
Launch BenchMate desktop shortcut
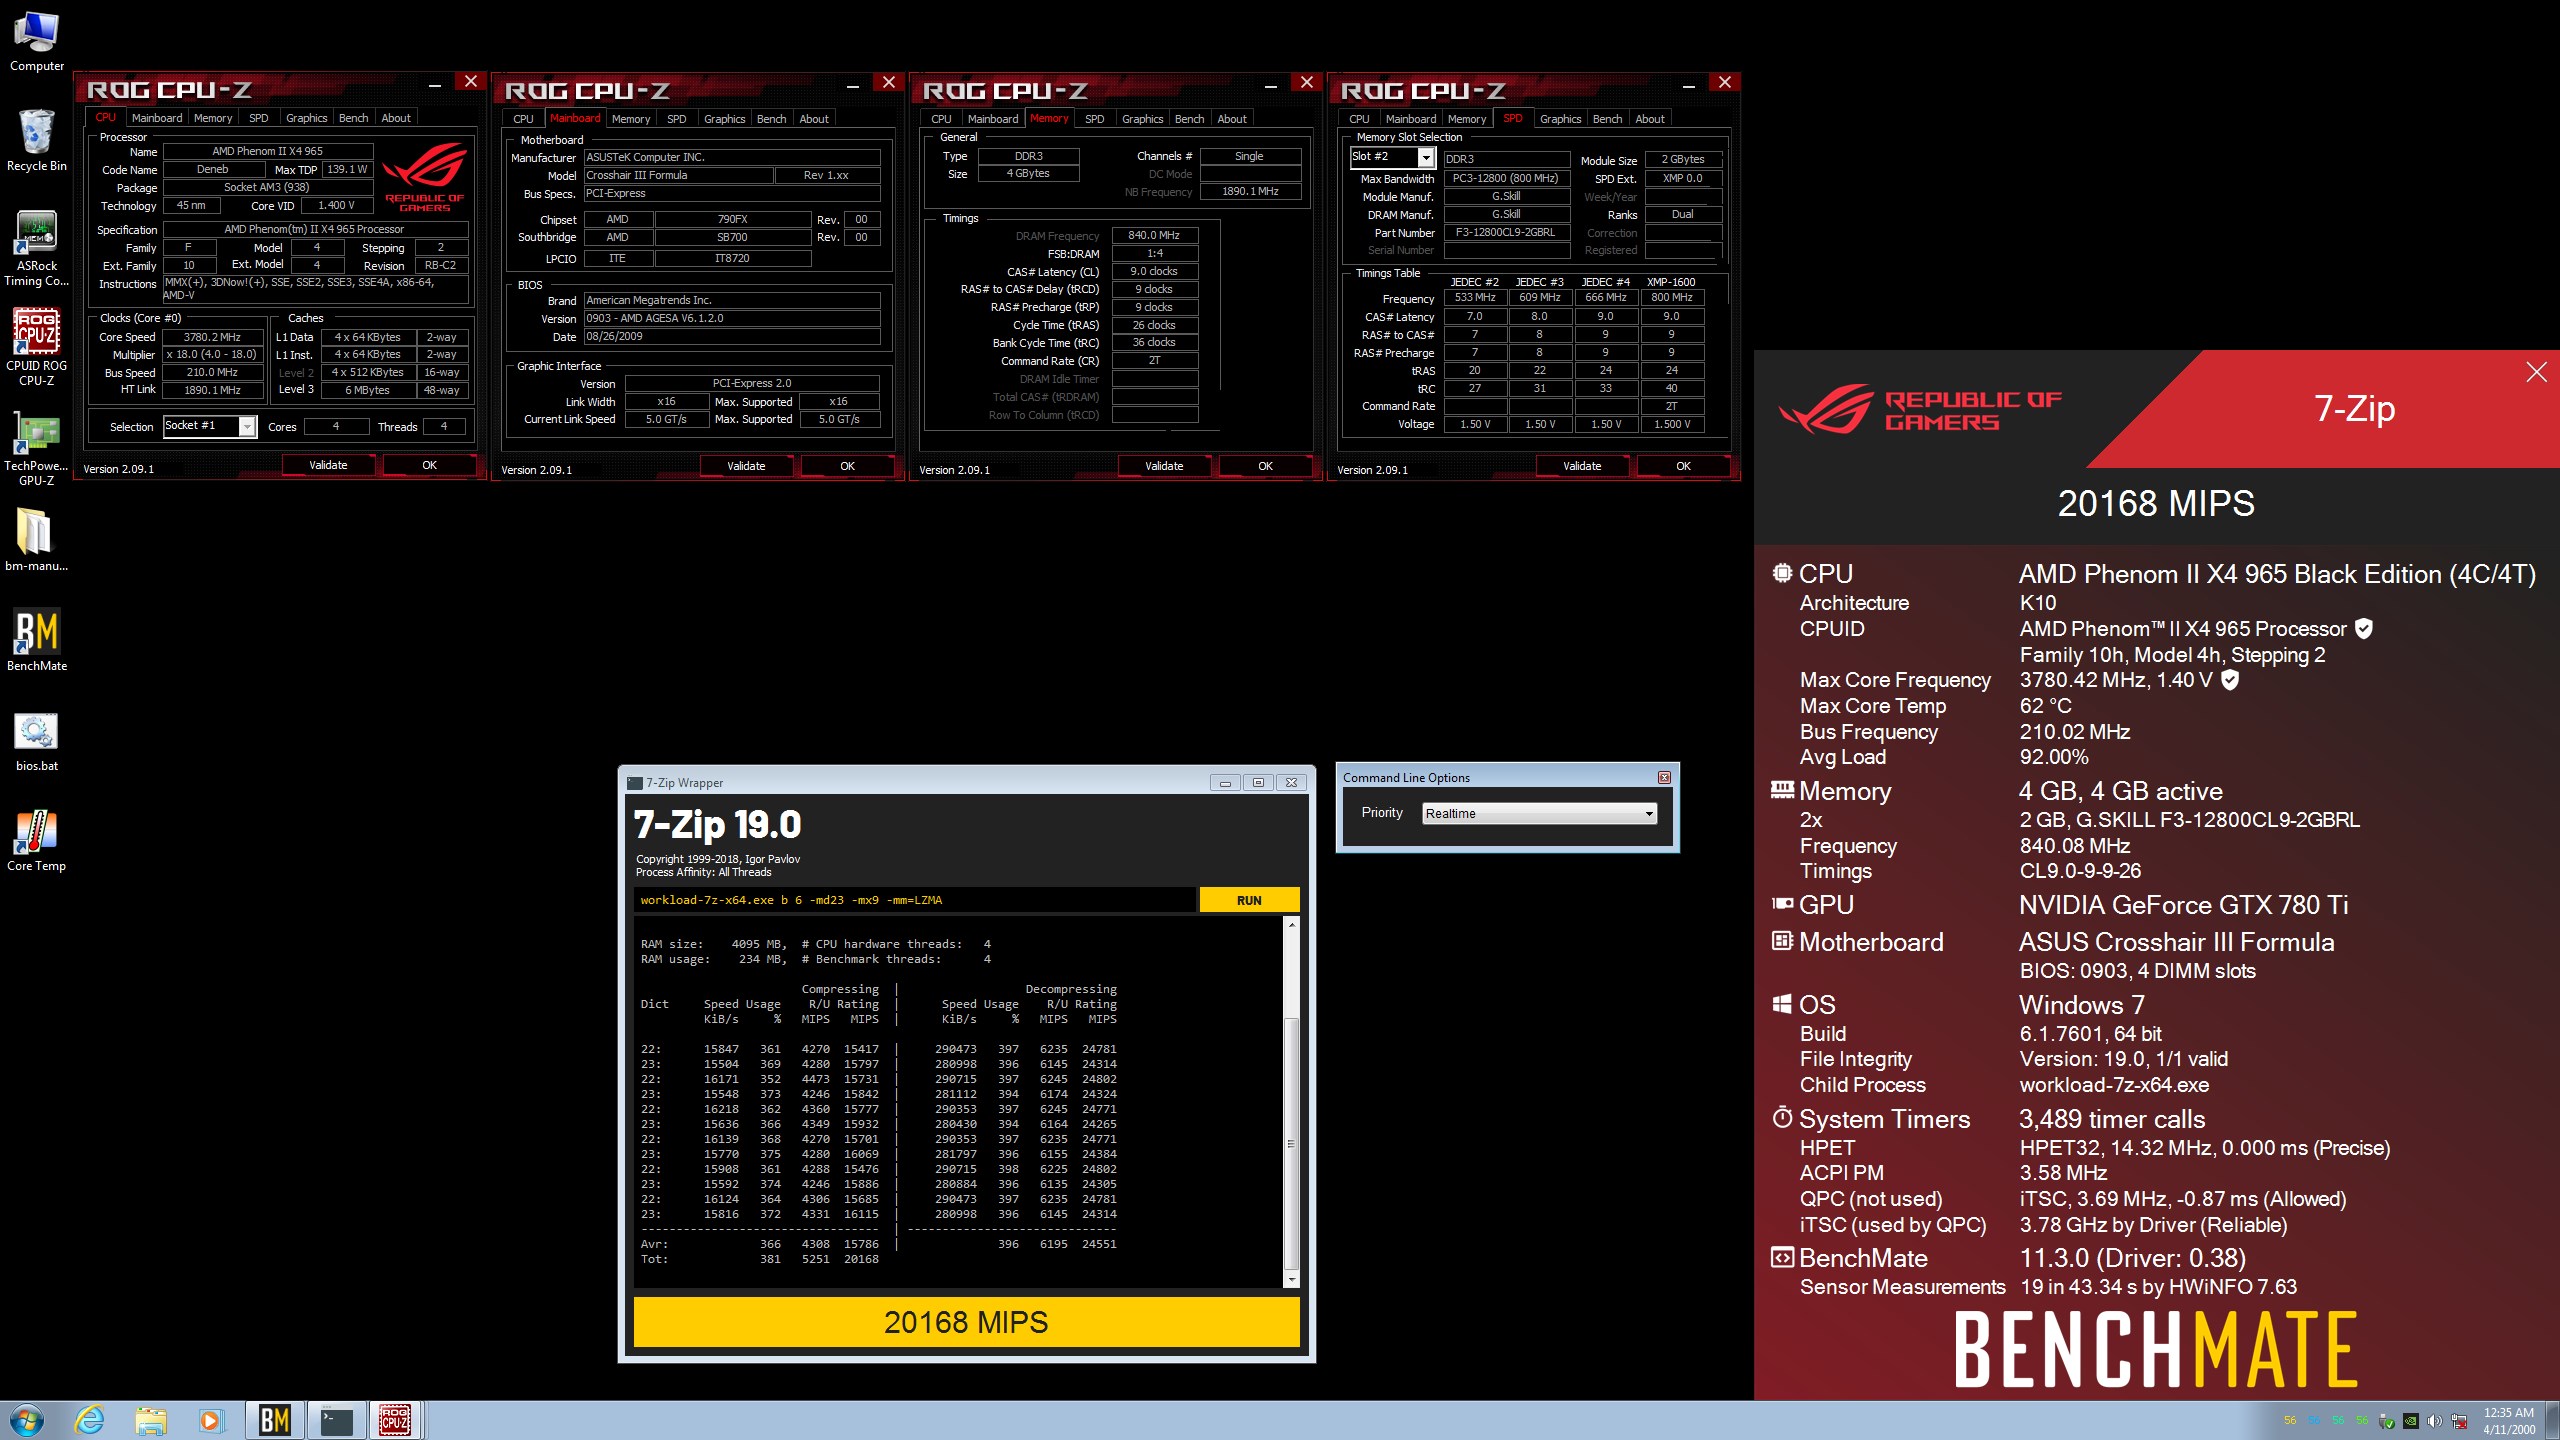(x=37, y=640)
